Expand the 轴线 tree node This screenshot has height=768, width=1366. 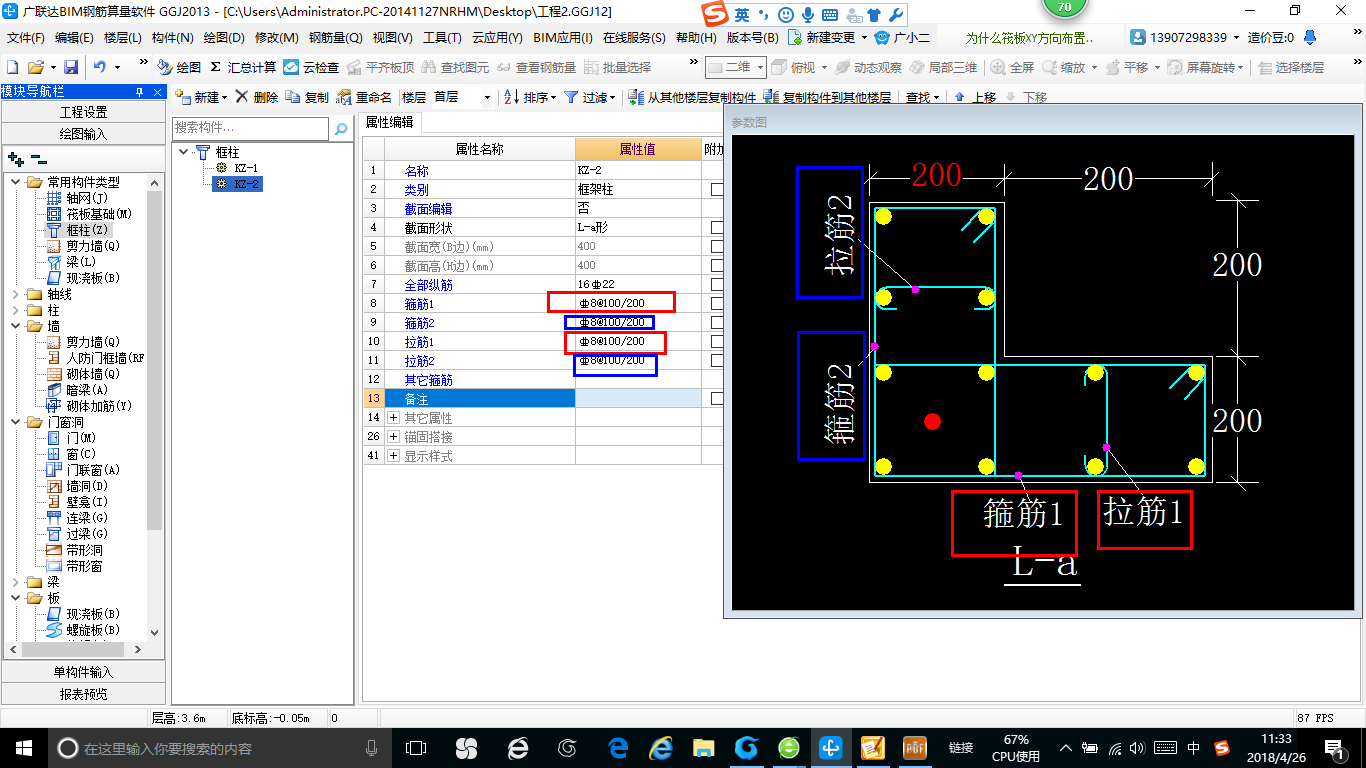(15, 294)
